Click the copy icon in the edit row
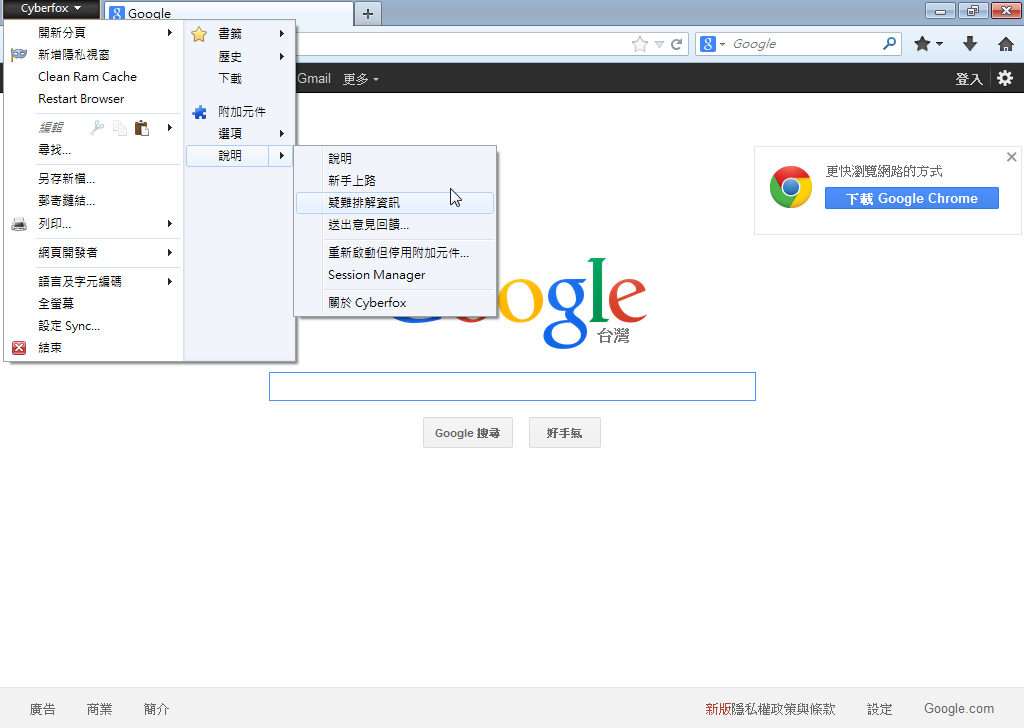Viewport: 1024px width, 728px height. tap(120, 127)
